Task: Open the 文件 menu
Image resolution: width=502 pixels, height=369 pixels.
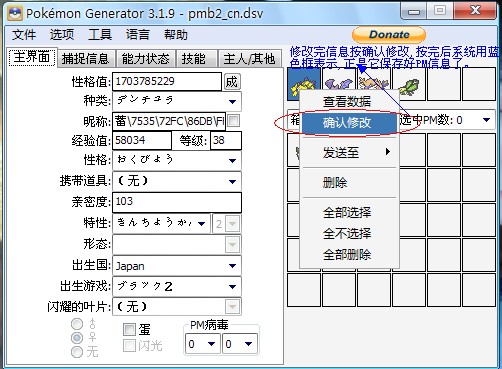Action: (24, 35)
